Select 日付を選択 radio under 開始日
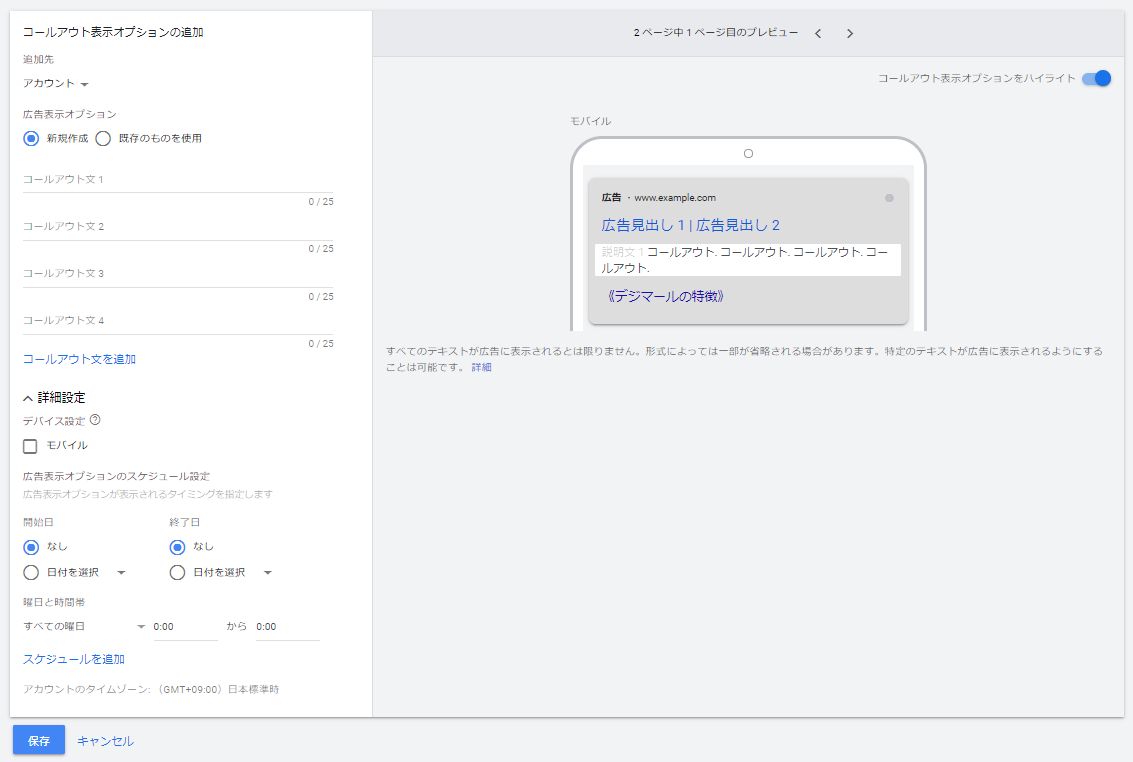The height and width of the screenshot is (762, 1133). (x=31, y=573)
